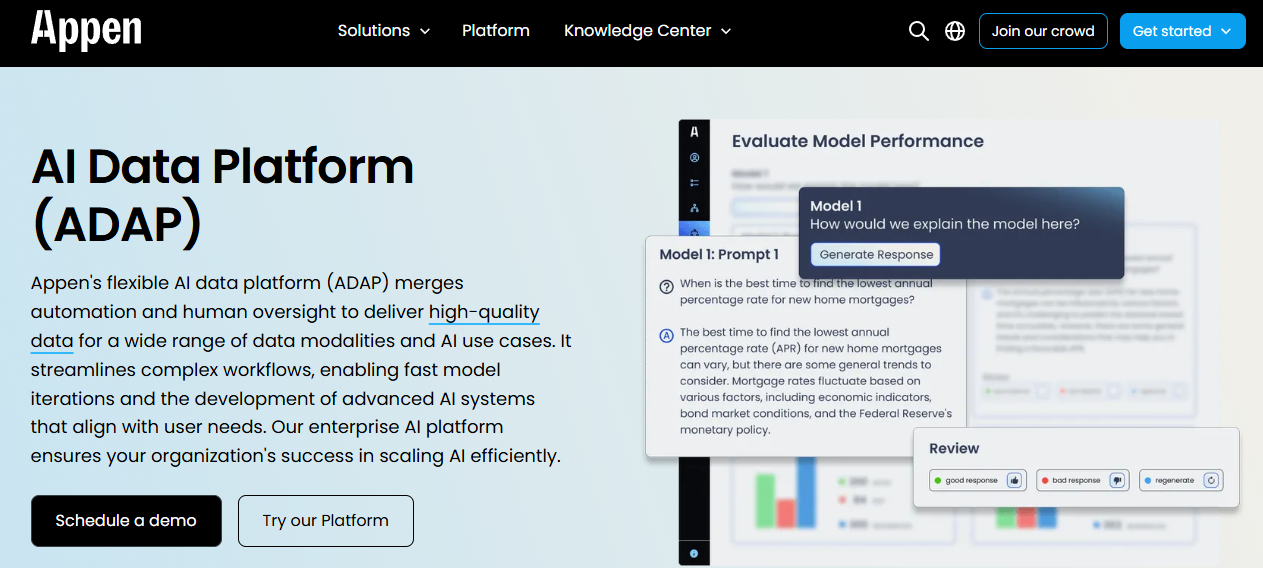This screenshot has width=1263, height=568.
Task: Click Try our Platform button
Action: point(326,521)
